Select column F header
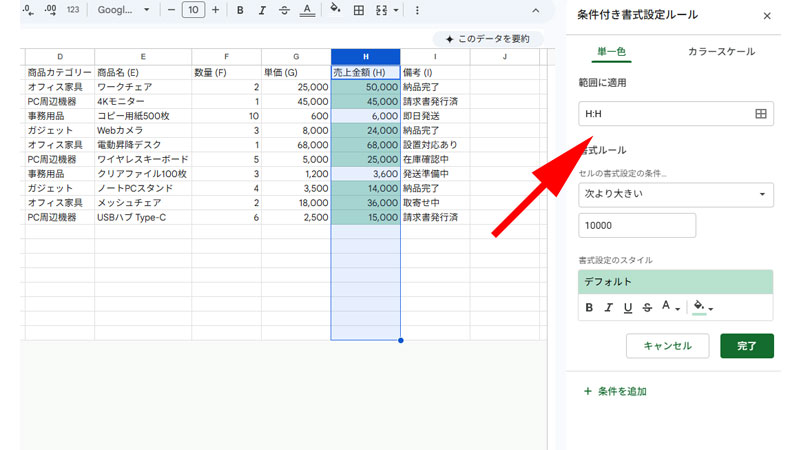Image resolution: width=800 pixels, height=450 pixels. coord(227,57)
